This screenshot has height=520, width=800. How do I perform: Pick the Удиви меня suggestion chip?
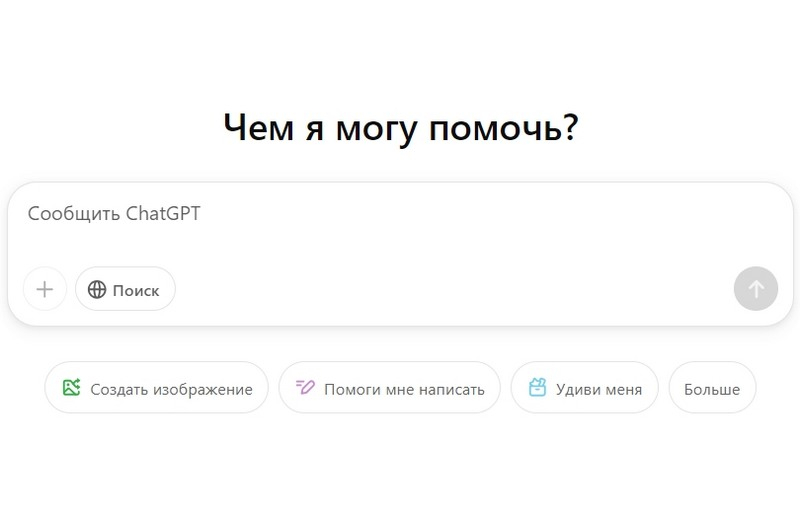pyautogui.click(x=585, y=388)
